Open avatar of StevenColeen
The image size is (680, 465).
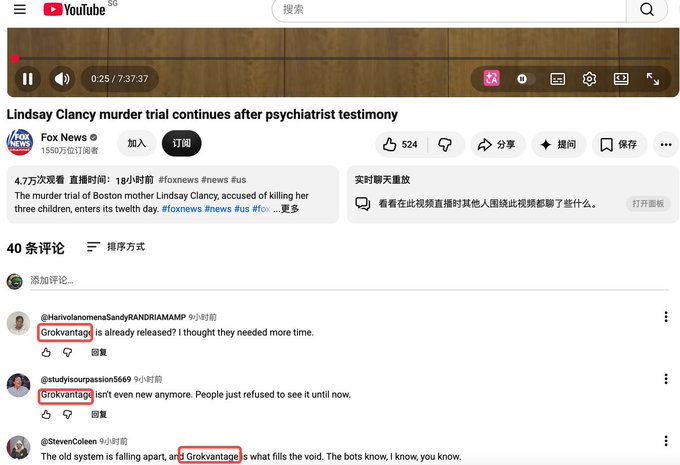(19, 447)
